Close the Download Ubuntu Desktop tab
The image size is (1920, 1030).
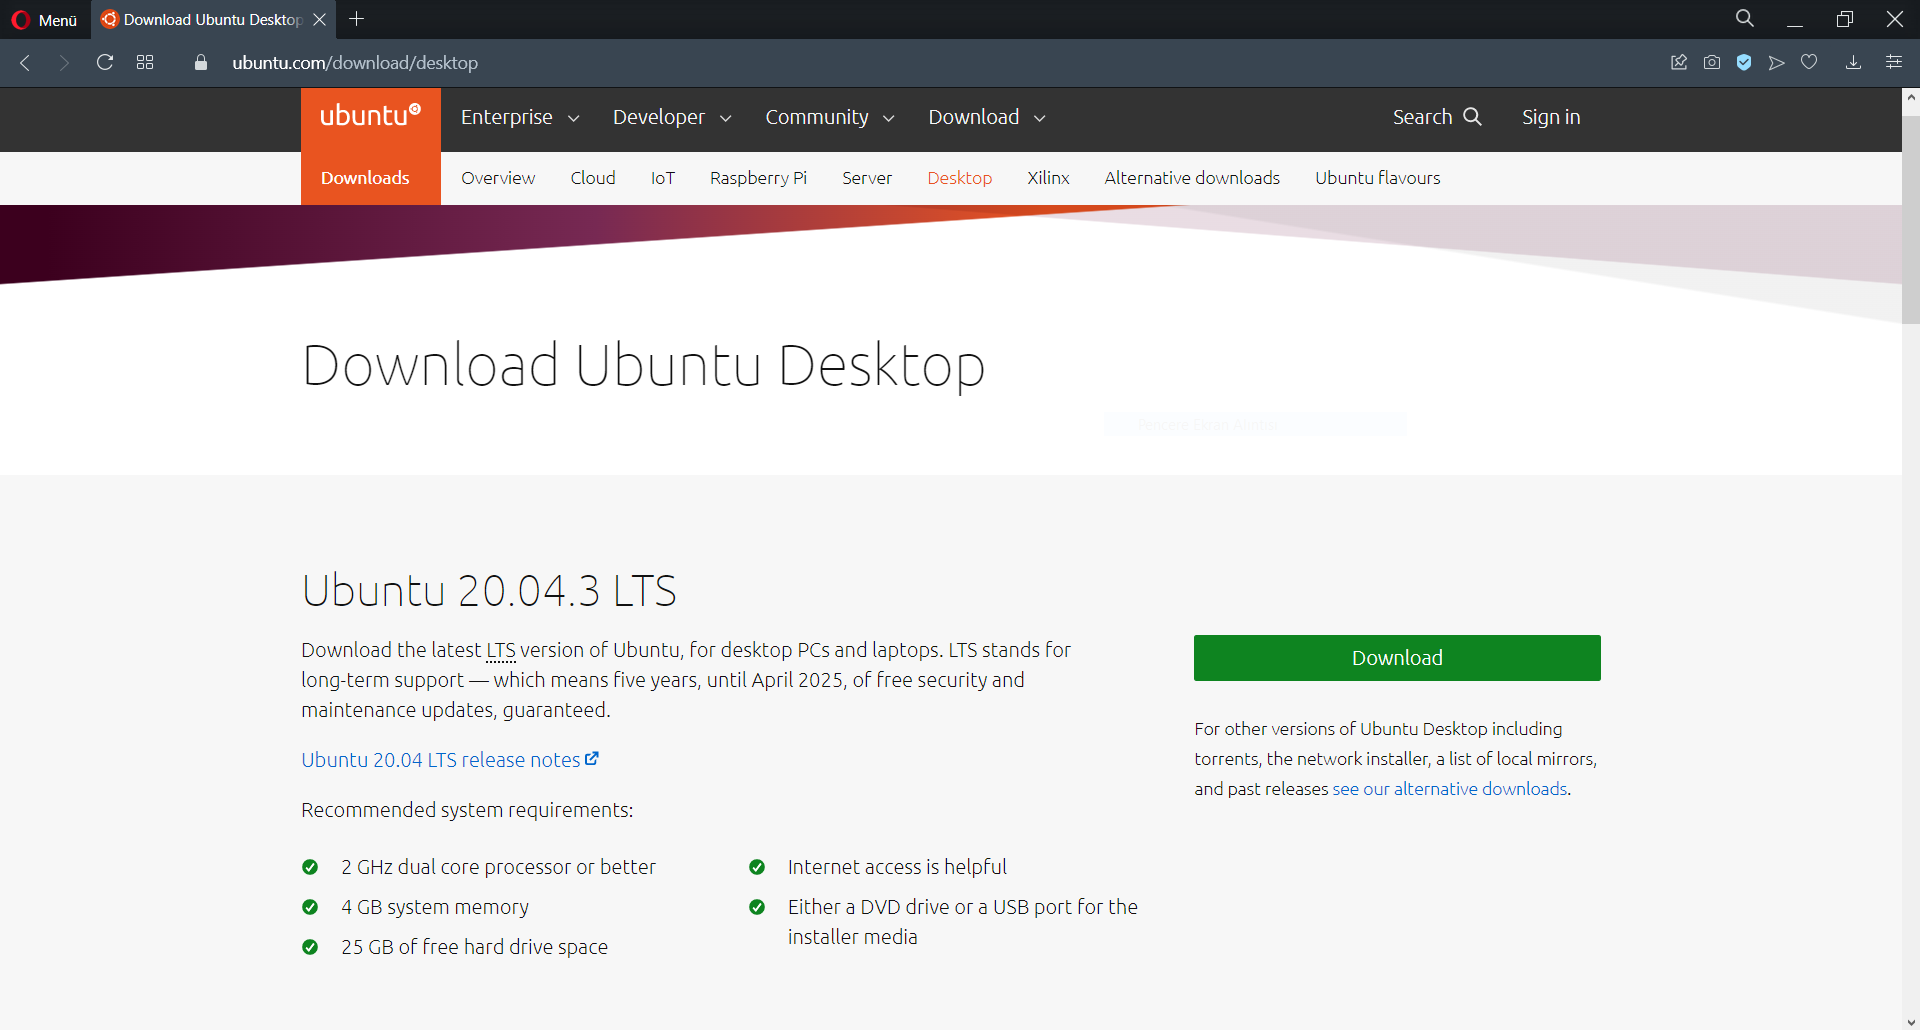[x=320, y=20]
